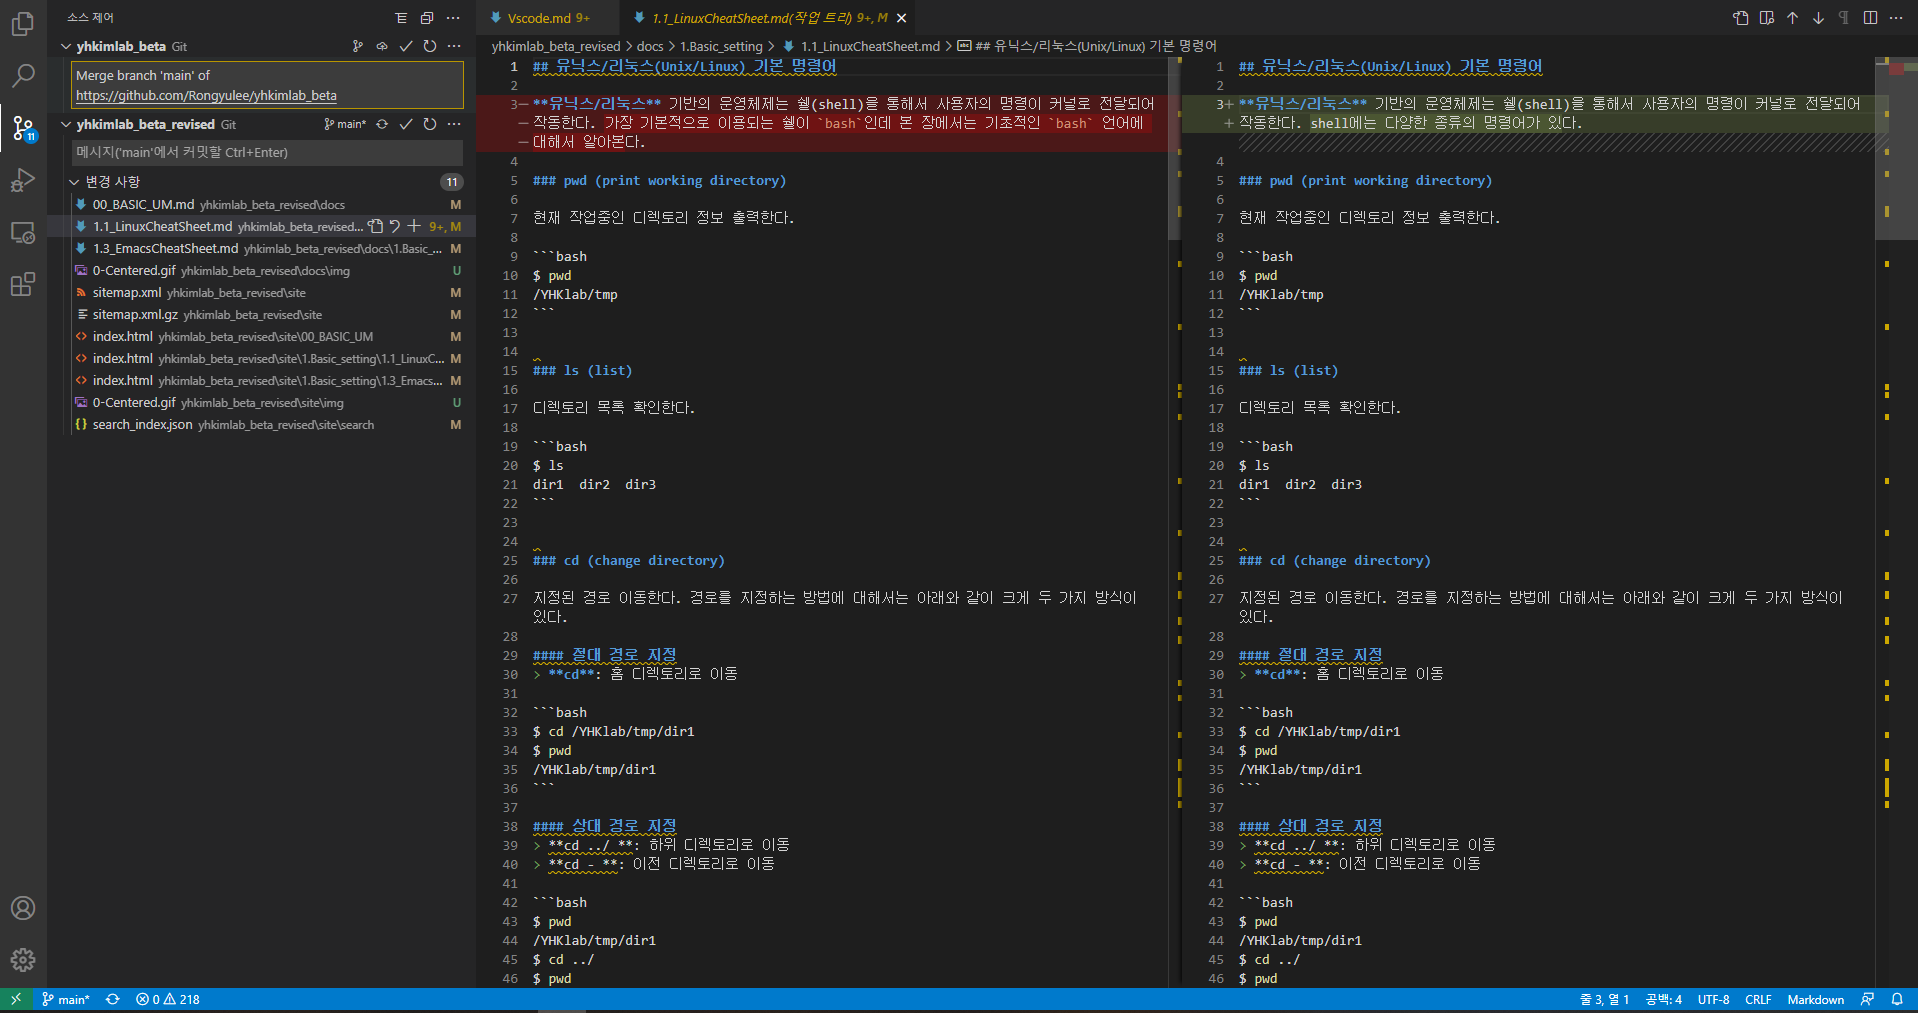Change UTF-8 encoding in status bar
The image size is (1918, 1013).
1713,999
